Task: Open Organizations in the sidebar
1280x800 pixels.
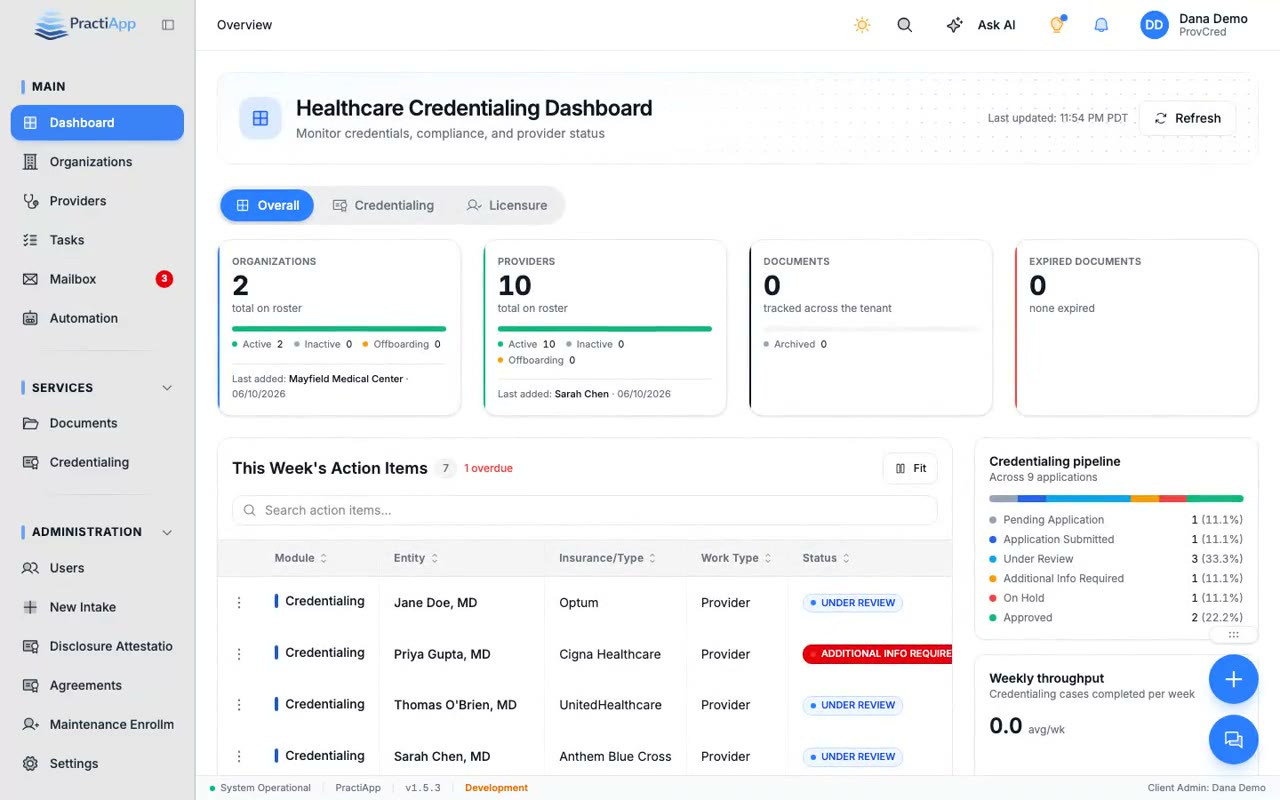Action: tap(97, 162)
